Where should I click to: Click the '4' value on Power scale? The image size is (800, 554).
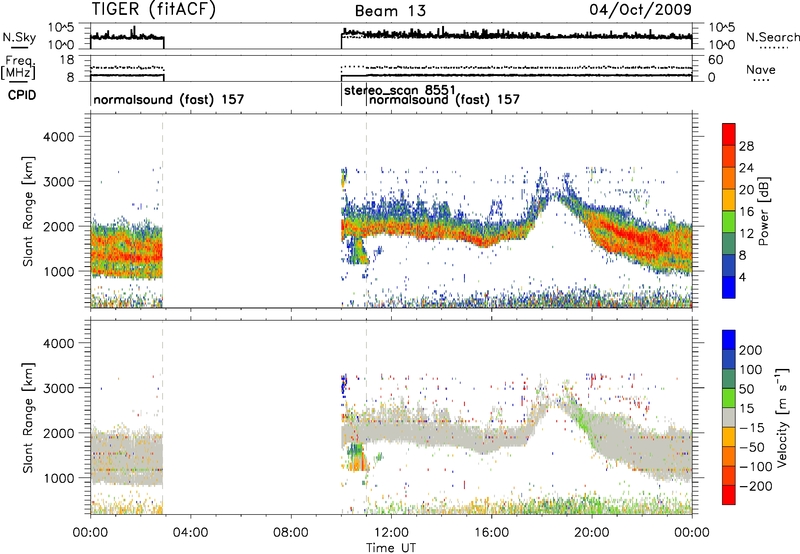click(x=742, y=277)
